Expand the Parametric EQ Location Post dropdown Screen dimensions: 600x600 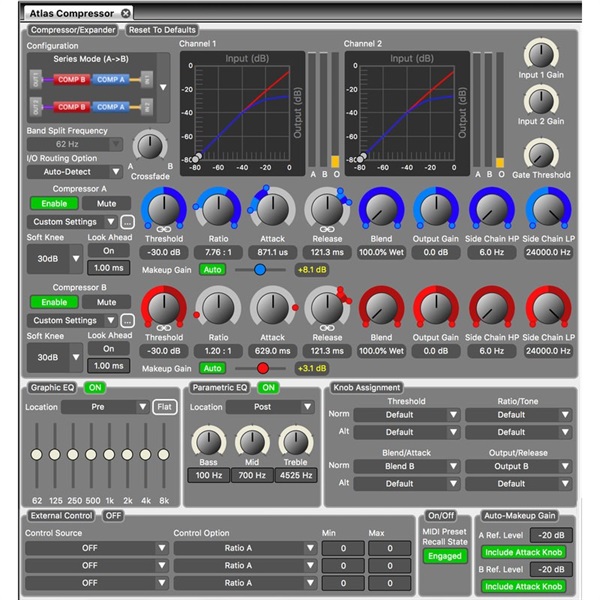(270, 407)
